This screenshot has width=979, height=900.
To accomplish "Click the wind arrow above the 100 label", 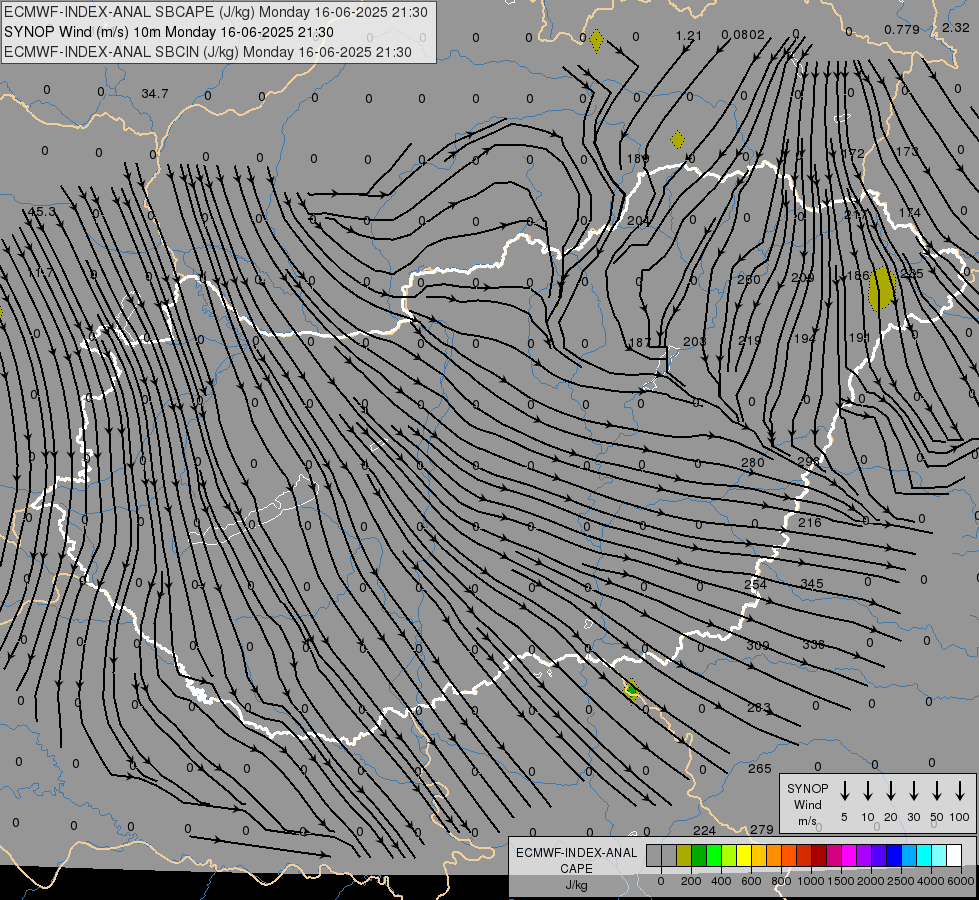I will tap(960, 791).
